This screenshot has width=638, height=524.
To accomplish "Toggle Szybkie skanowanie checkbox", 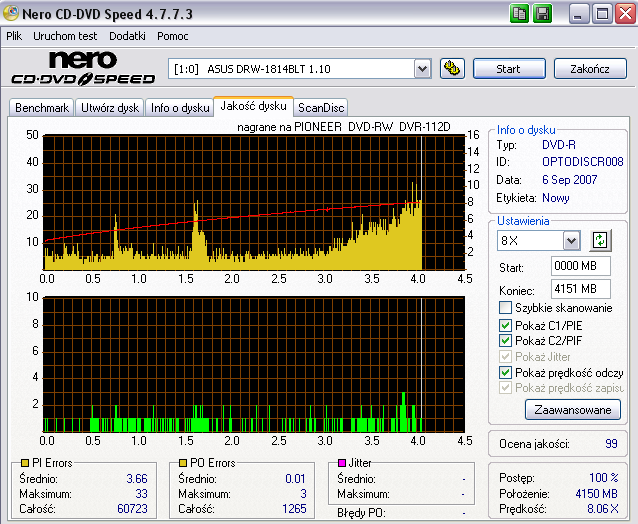I will (x=505, y=308).
